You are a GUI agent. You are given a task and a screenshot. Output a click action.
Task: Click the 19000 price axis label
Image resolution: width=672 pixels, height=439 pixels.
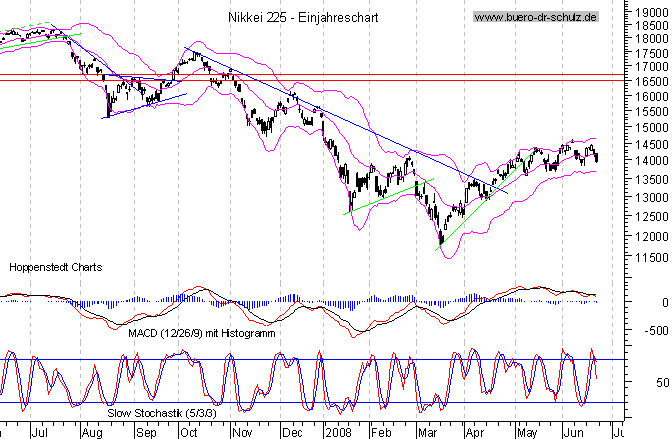[646, 14]
